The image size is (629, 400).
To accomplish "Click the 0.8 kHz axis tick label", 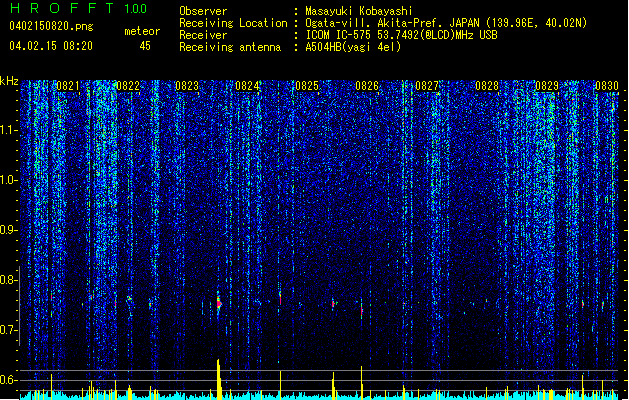I will coord(9,280).
